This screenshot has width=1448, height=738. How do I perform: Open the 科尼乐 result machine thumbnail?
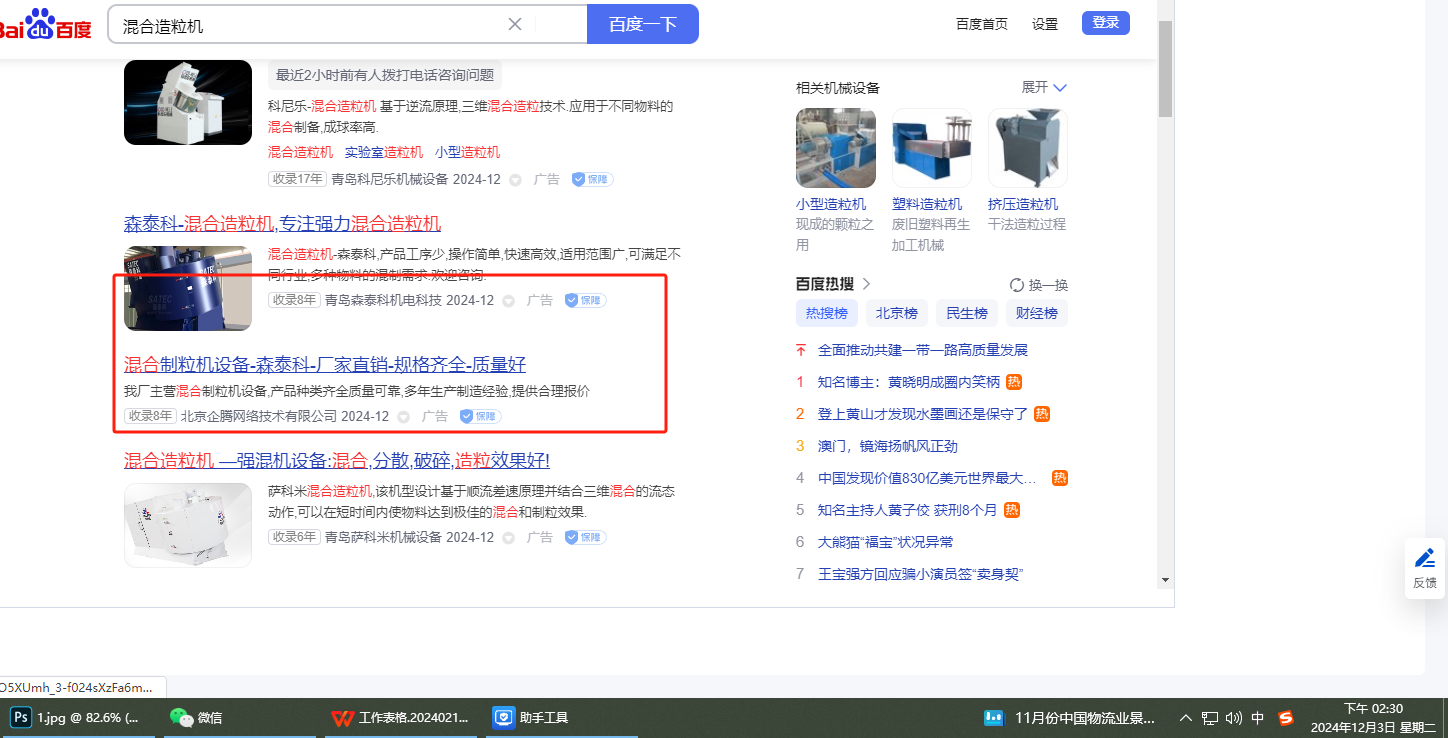click(x=188, y=102)
